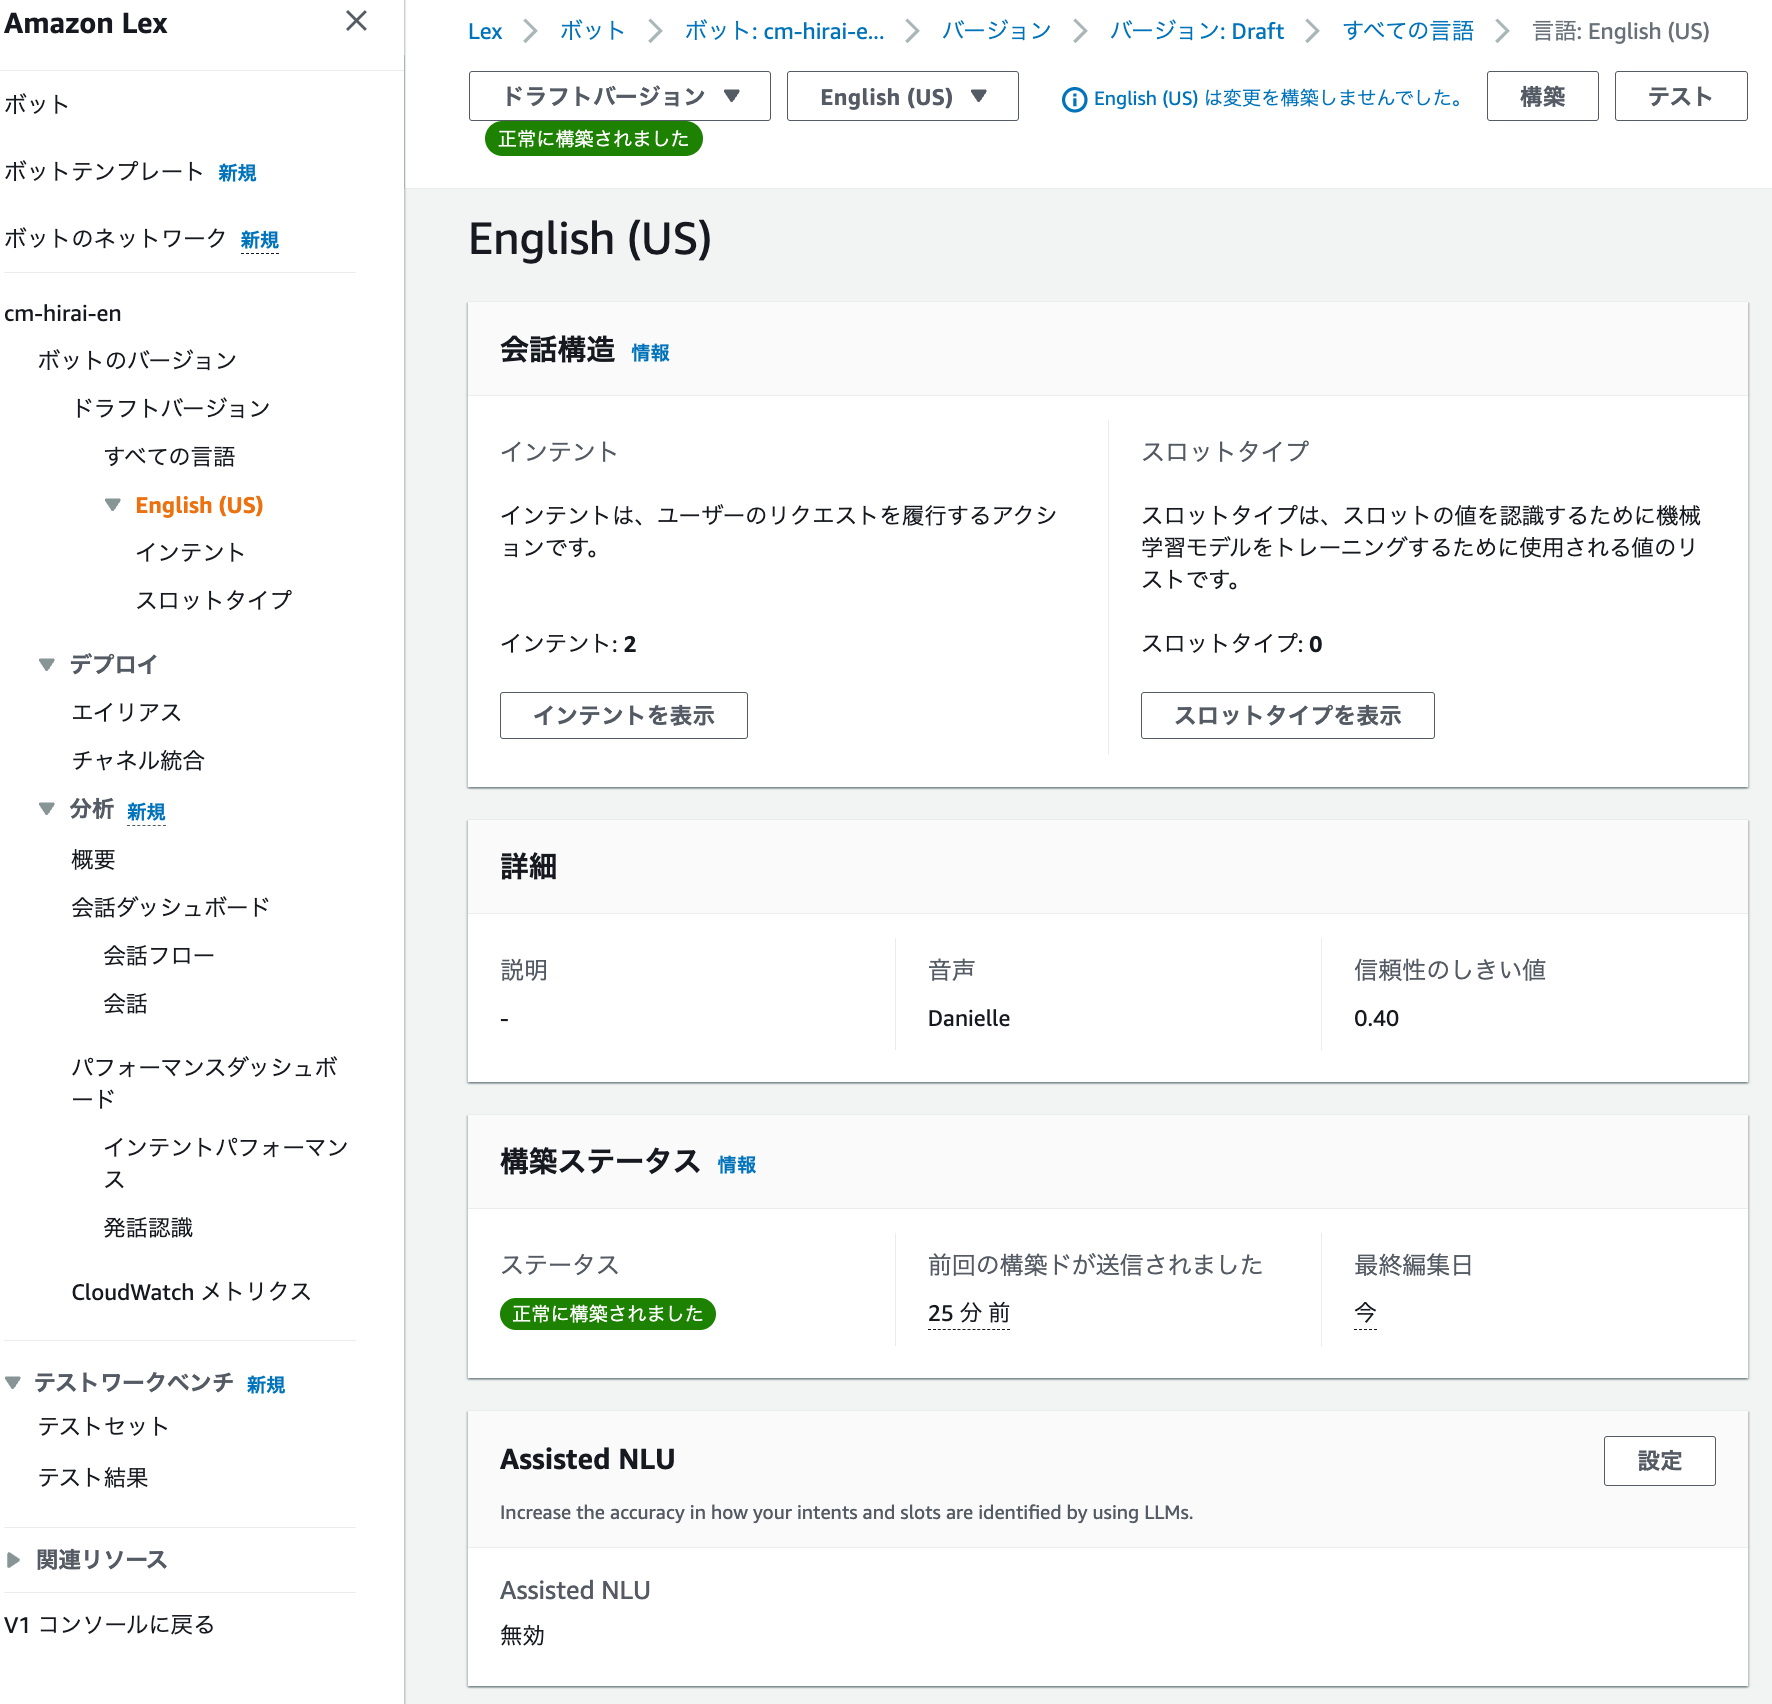Click the Assisted NLU 設定 button
This screenshot has width=1772, height=1704.
pos(1659,1461)
